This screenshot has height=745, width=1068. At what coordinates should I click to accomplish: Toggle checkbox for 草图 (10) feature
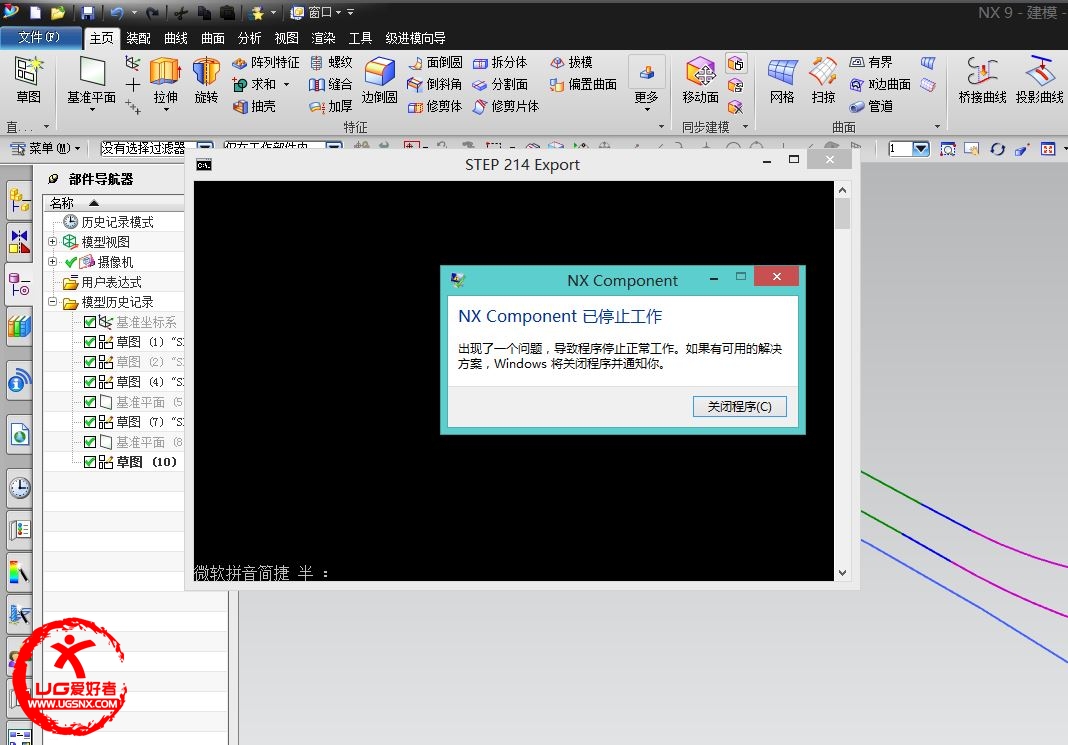(x=90, y=462)
